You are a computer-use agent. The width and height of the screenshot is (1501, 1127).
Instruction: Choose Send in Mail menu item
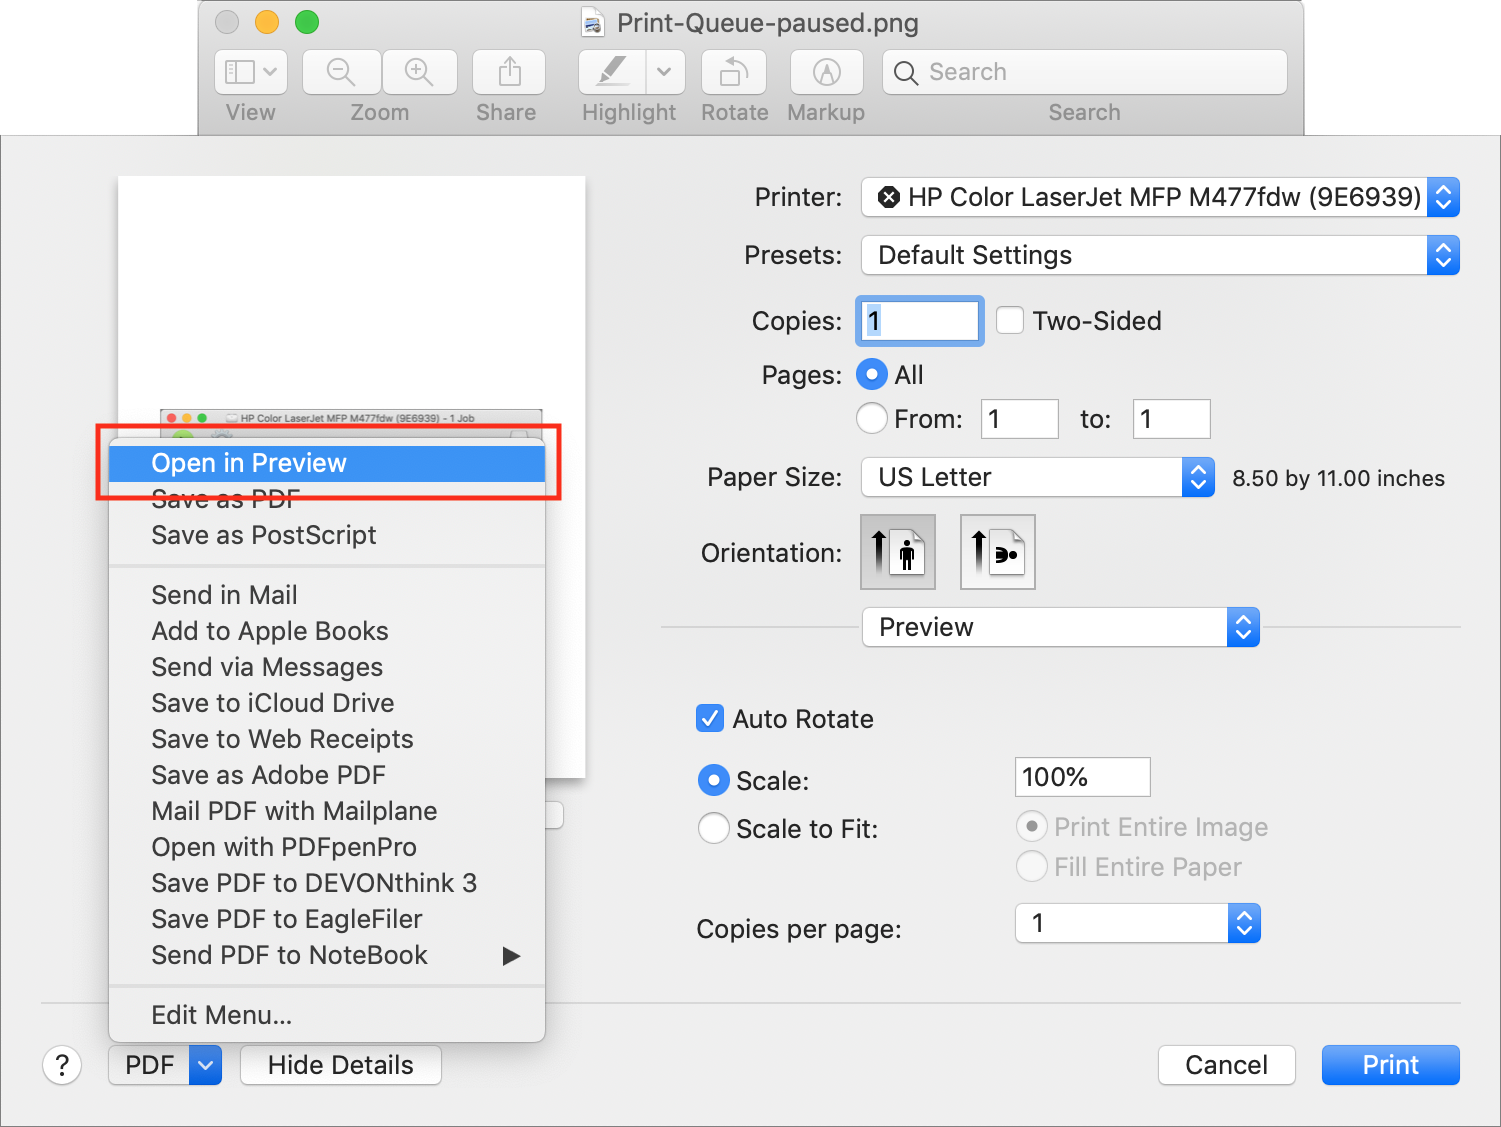pyautogui.click(x=327, y=595)
